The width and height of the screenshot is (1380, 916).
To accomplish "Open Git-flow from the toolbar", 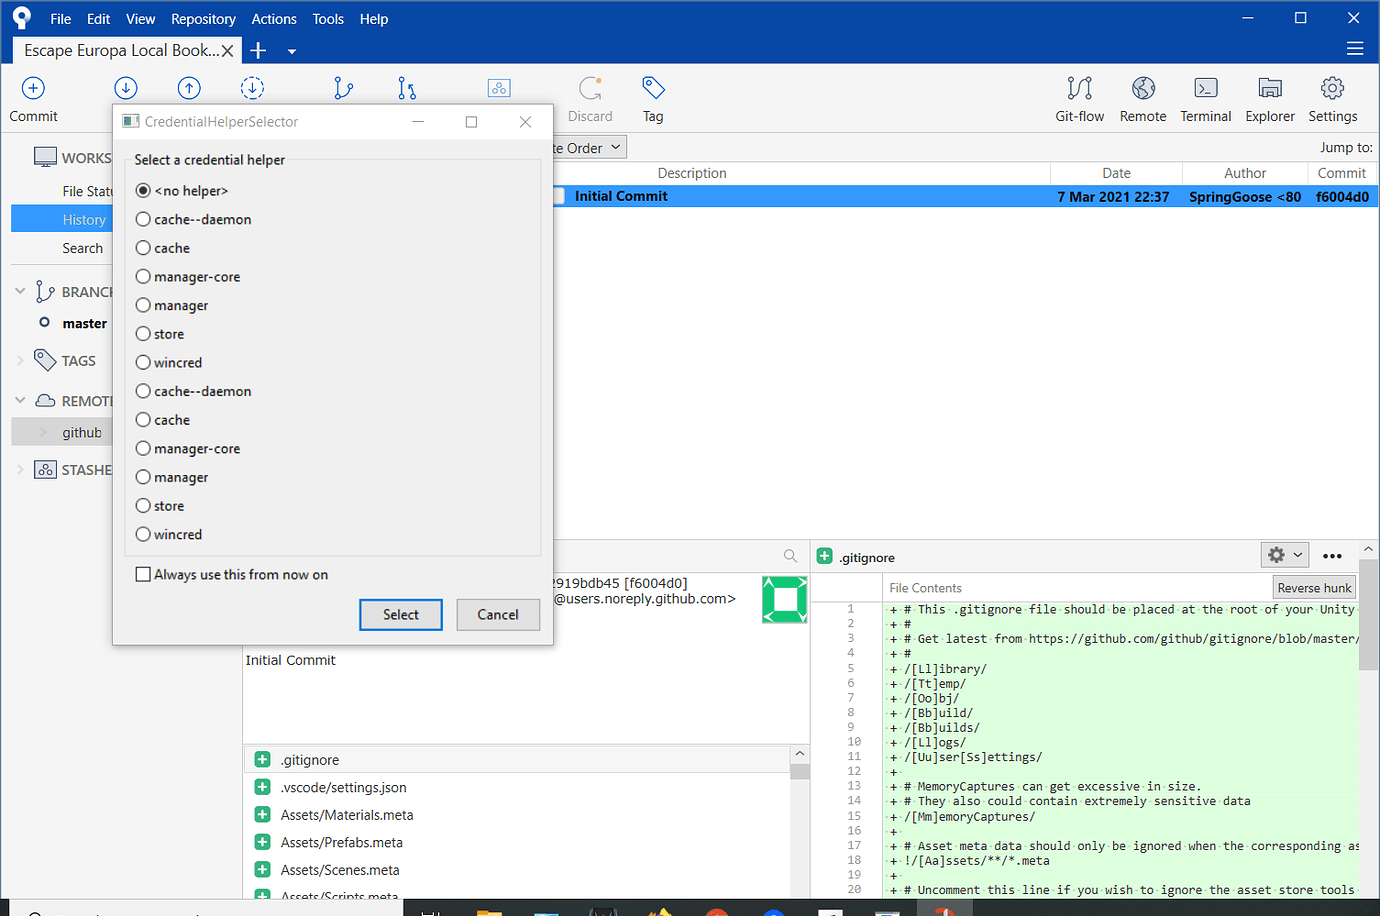I will [1079, 89].
